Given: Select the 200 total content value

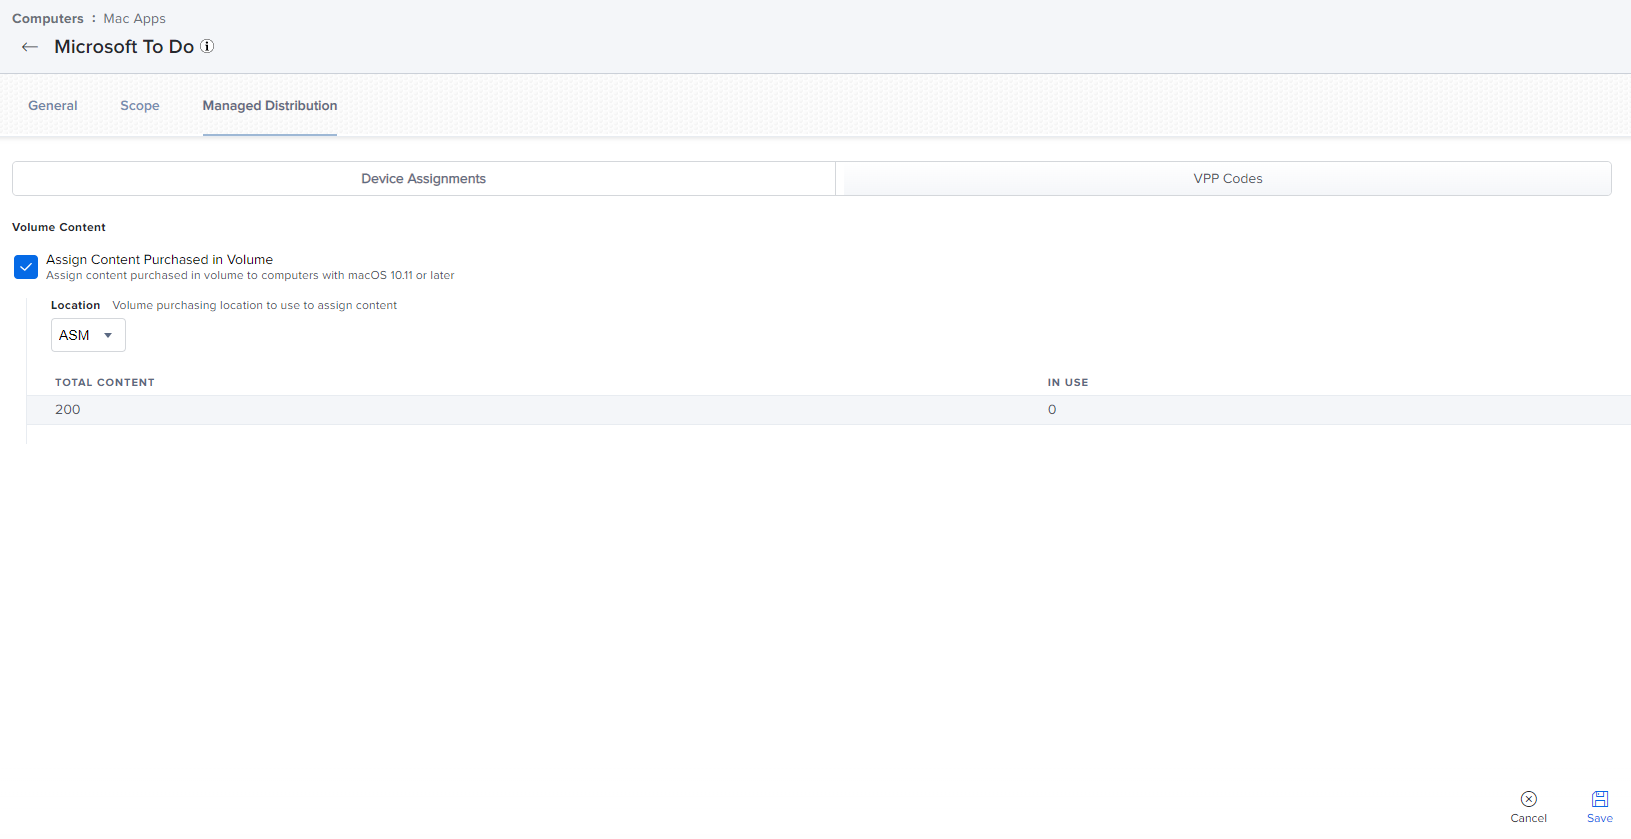Looking at the screenshot, I should pyautogui.click(x=68, y=409).
